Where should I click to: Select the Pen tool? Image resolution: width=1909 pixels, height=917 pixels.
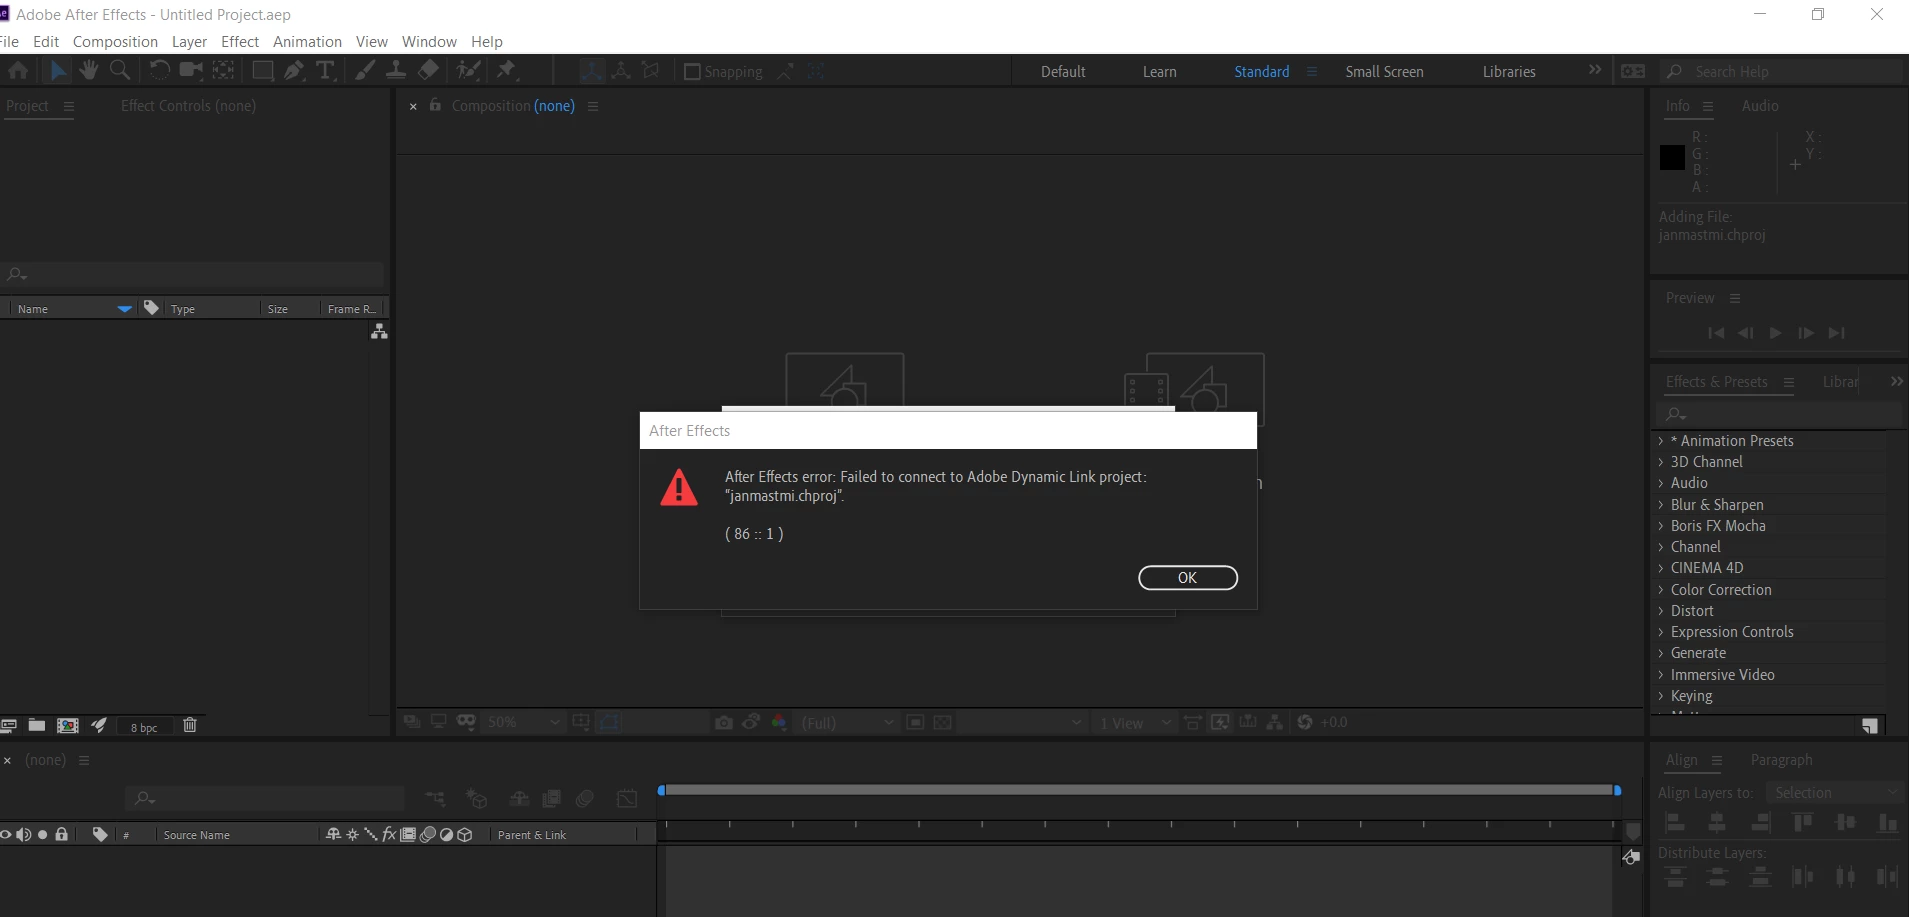(x=294, y=70)
